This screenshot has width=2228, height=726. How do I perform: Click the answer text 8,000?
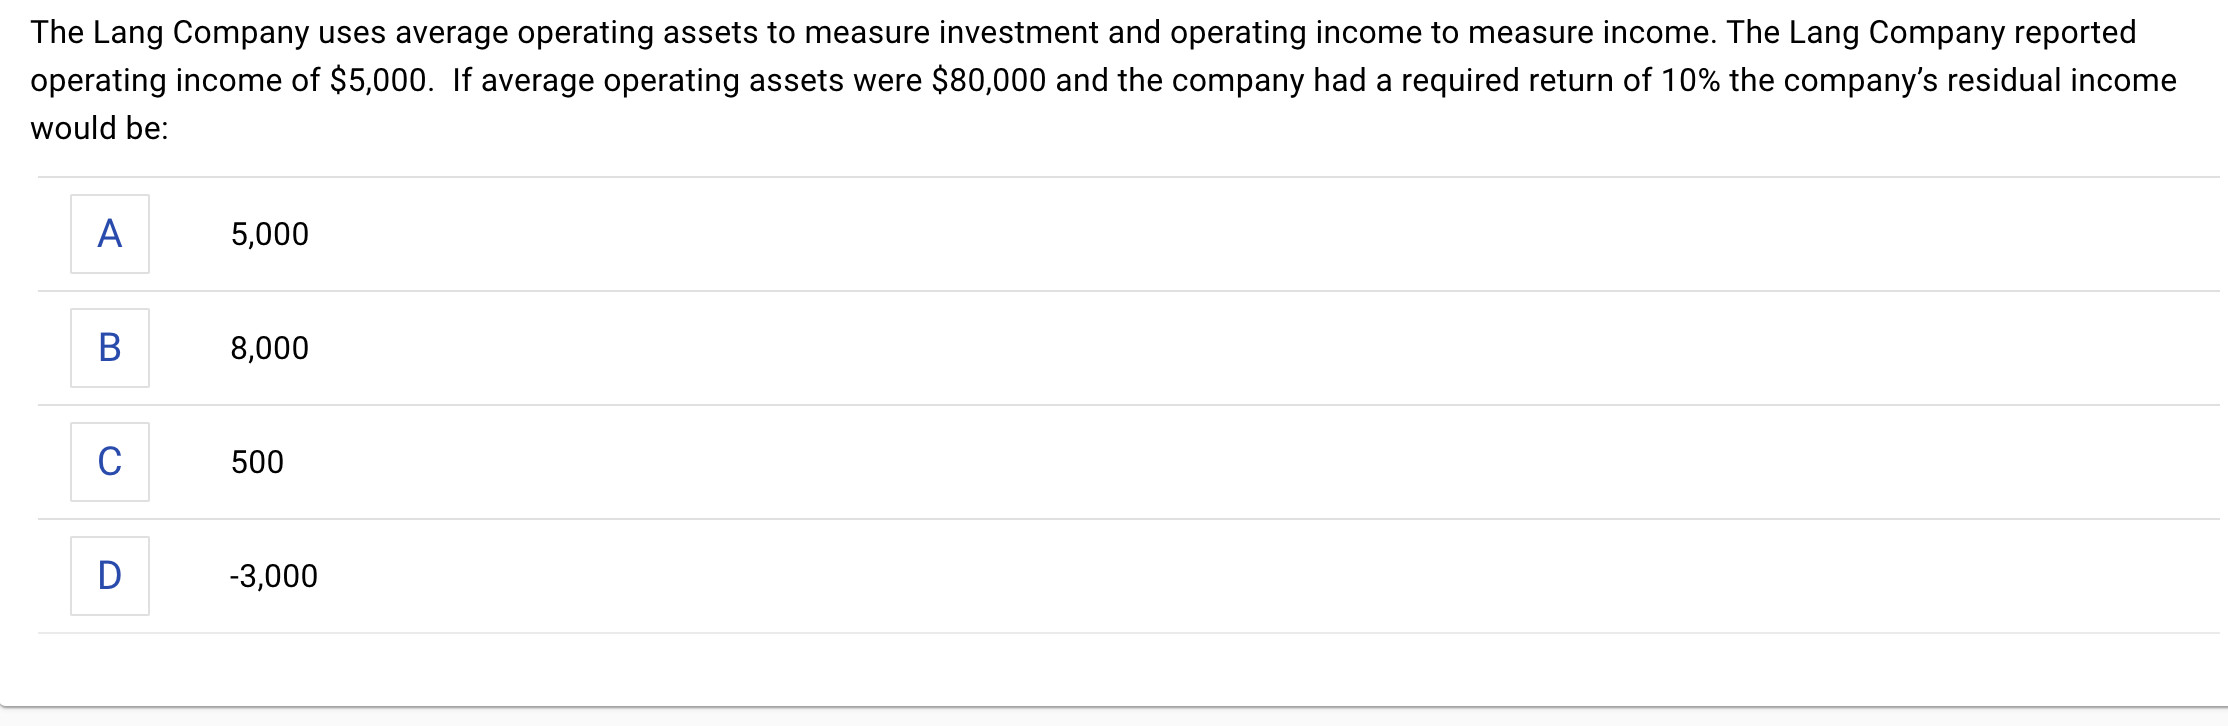tap(268, 348)
